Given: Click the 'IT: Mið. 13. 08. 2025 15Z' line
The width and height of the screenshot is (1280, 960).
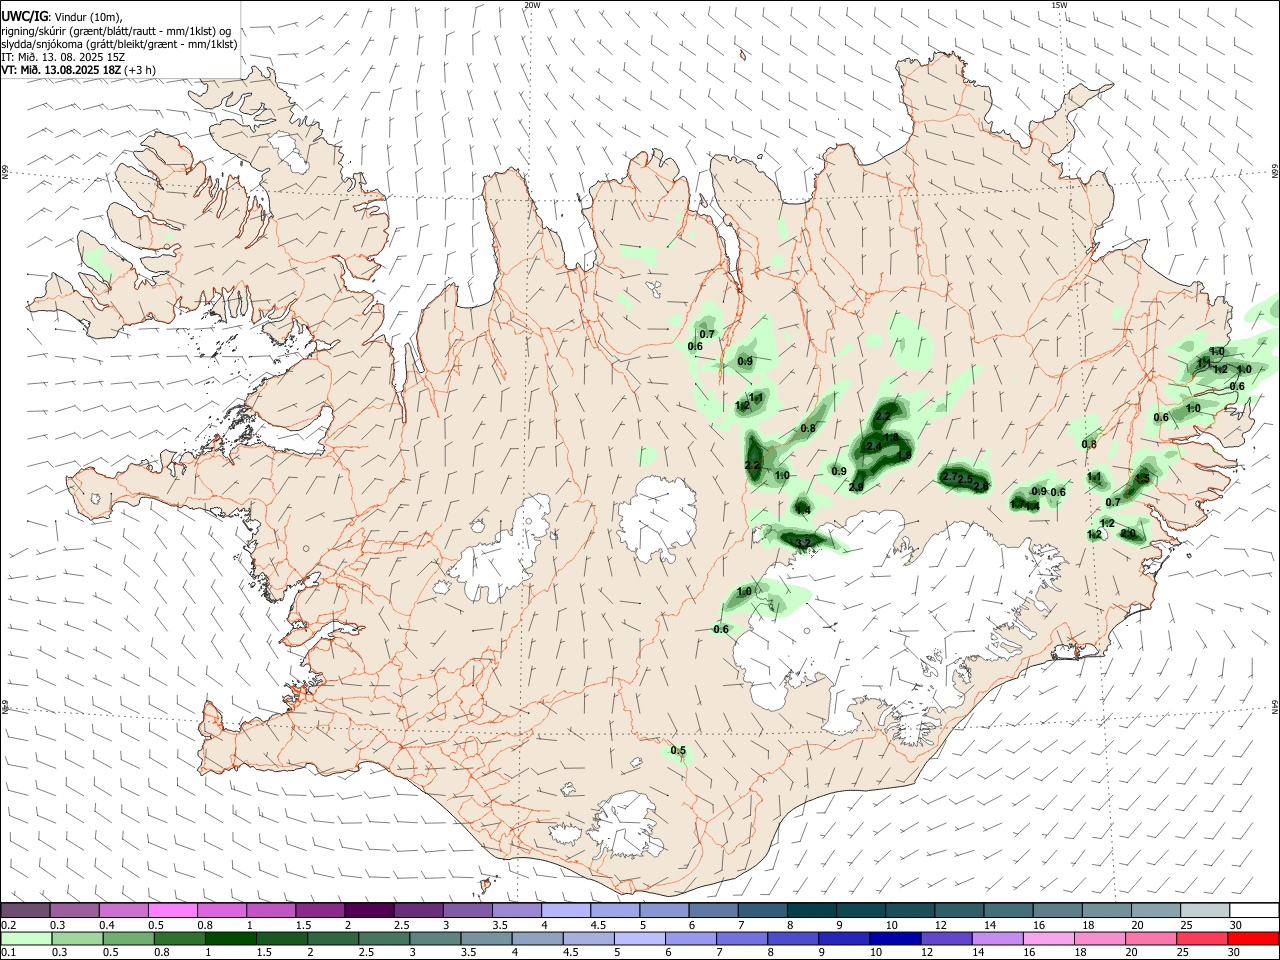Looking at the screenshot, I should click(63, 57).
